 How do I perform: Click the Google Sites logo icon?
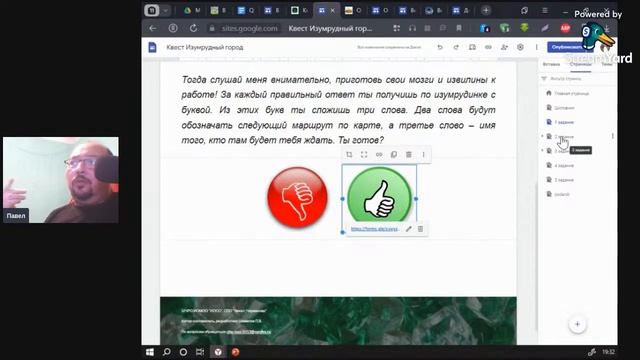152,47
